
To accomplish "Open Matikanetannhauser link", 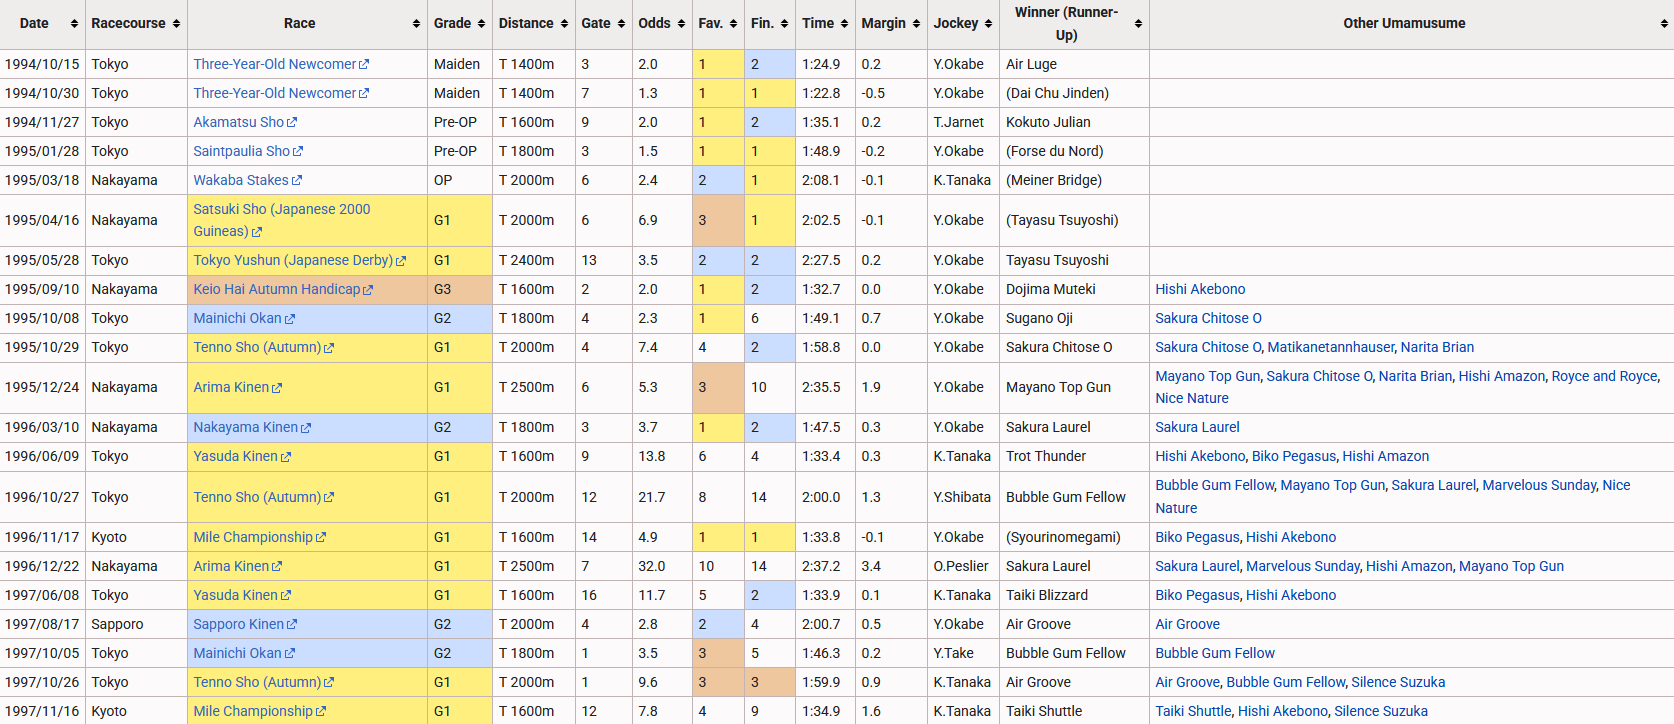I will pos(1330,347).
